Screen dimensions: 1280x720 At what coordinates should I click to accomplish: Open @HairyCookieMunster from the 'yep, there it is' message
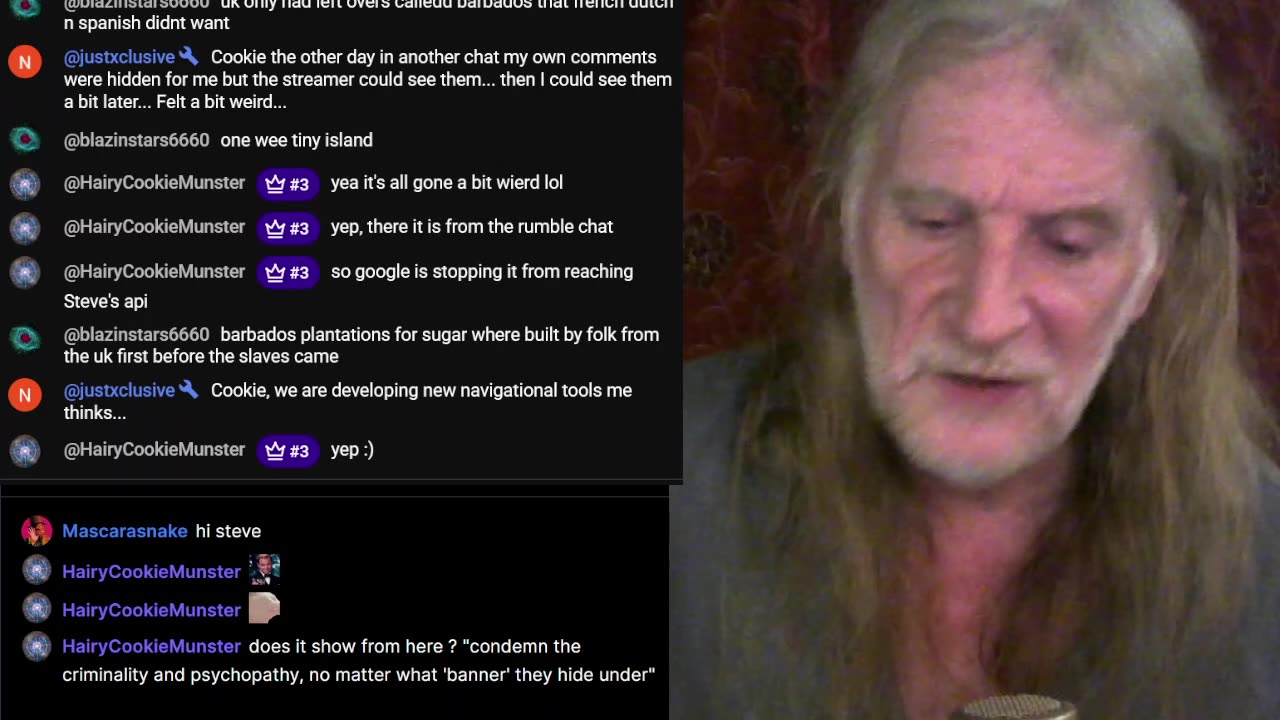click(154, 226)
